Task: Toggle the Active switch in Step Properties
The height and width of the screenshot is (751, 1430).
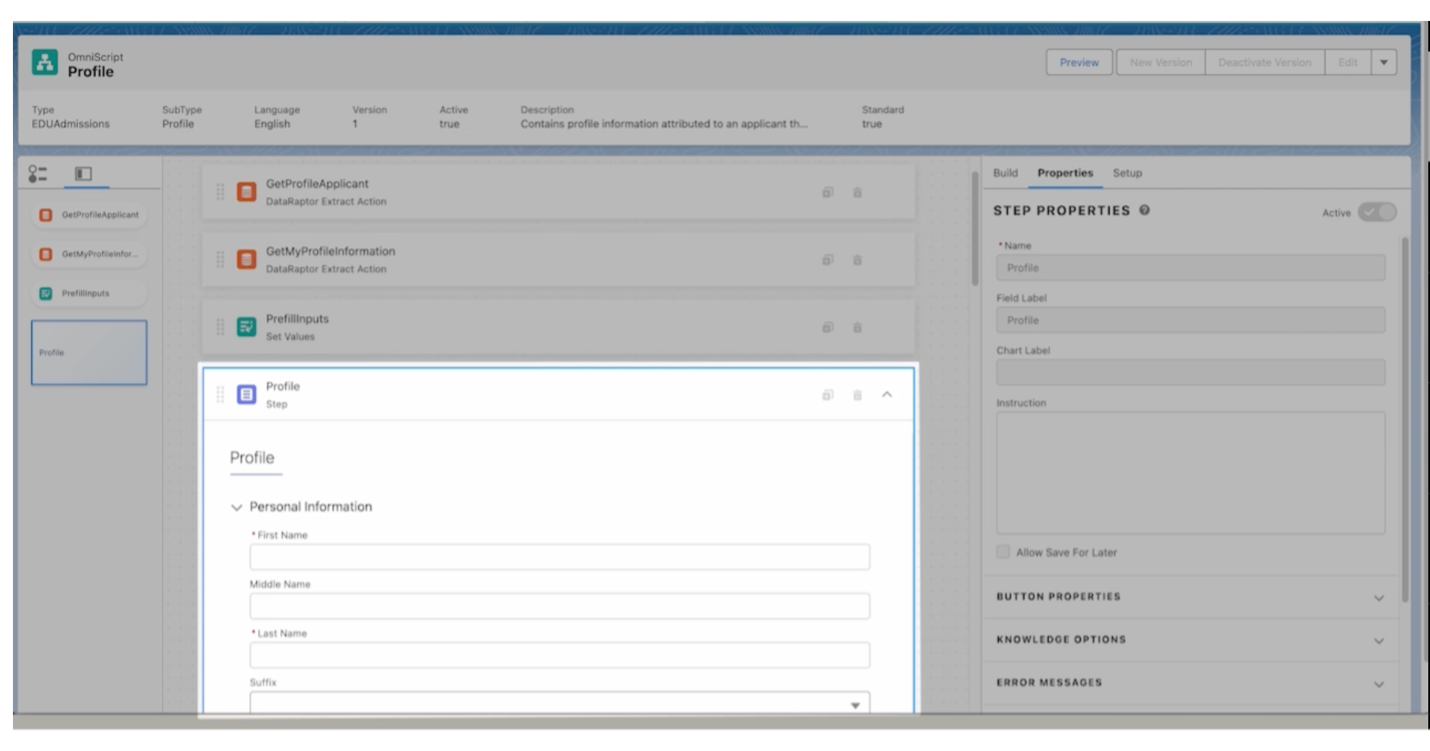Action: [1376, 212]
